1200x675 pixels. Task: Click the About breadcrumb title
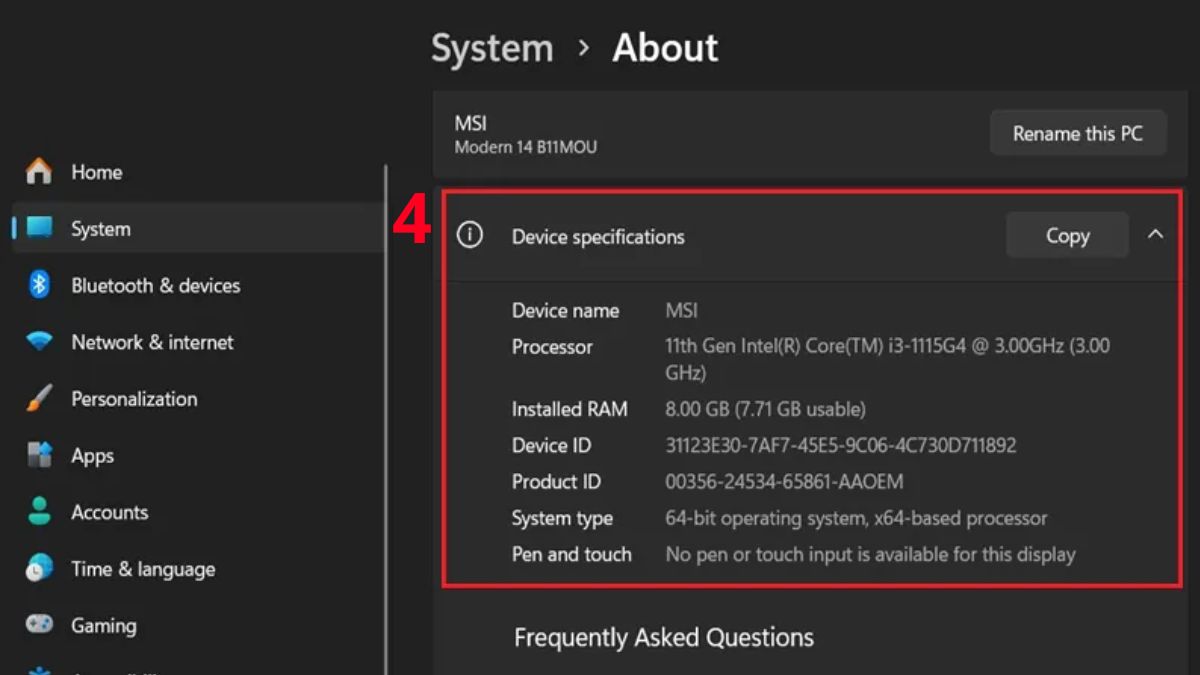click(x=665, y=48)
